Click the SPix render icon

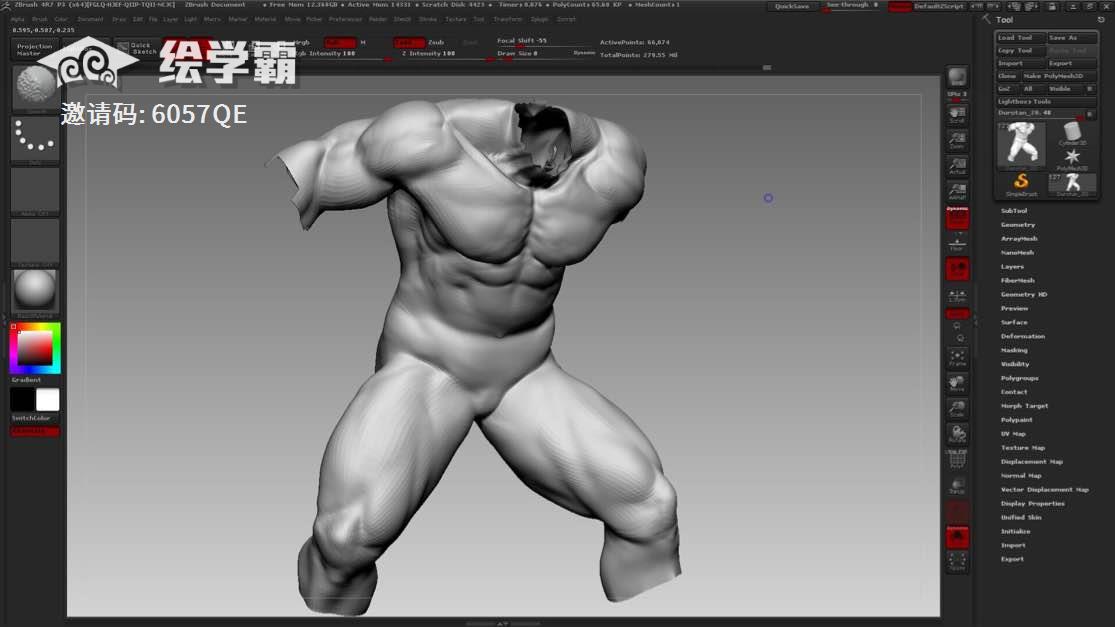(957, 79)
